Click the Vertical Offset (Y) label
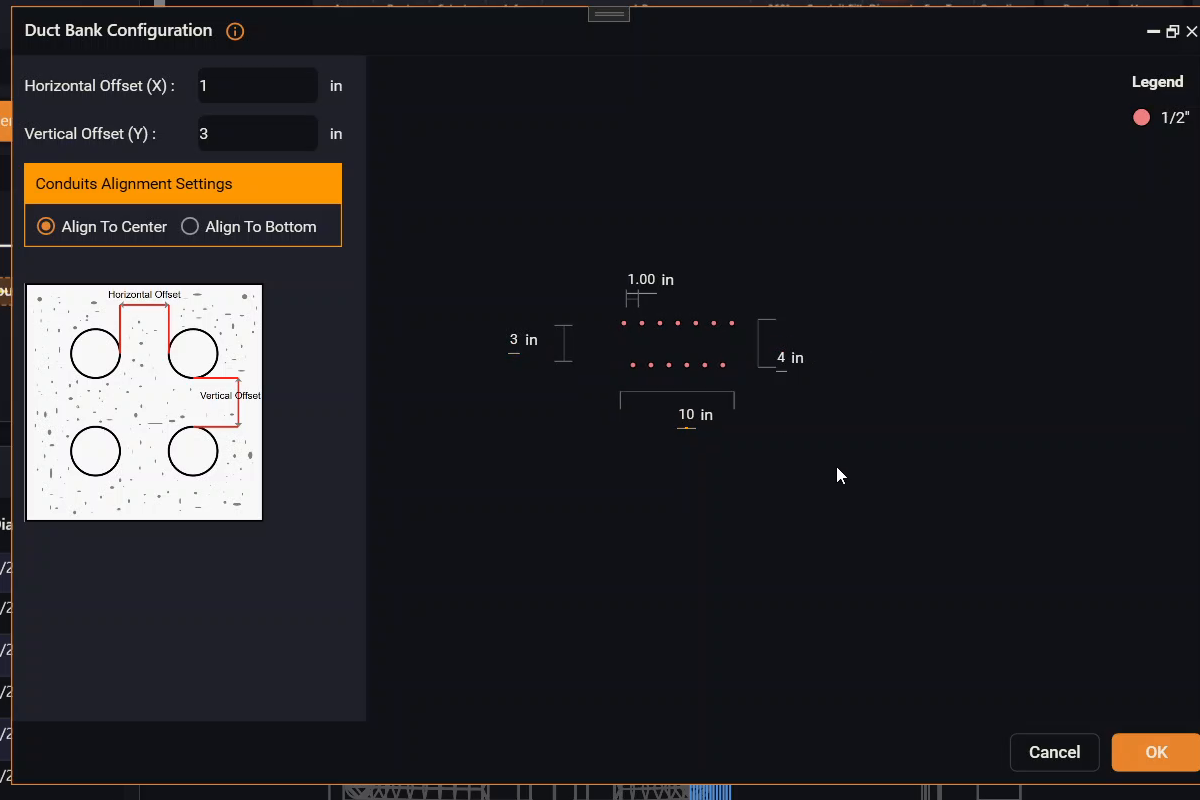Image resolution: width=1200 pixels, height=800 pixels. point(90,133)
